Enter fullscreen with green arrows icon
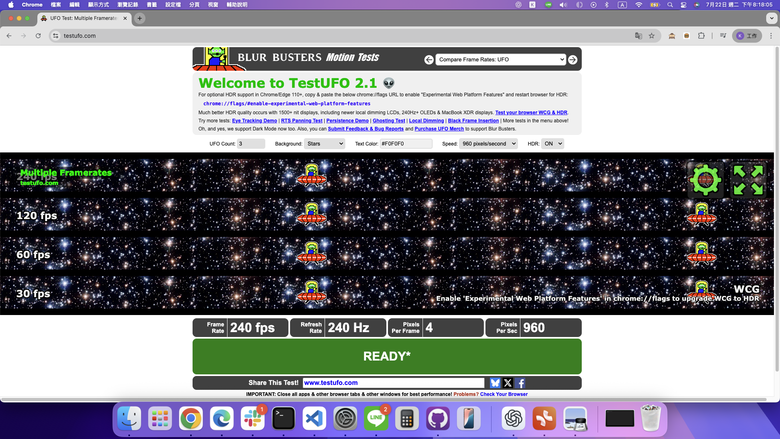The image size is (780, 439). coord(748,179)
